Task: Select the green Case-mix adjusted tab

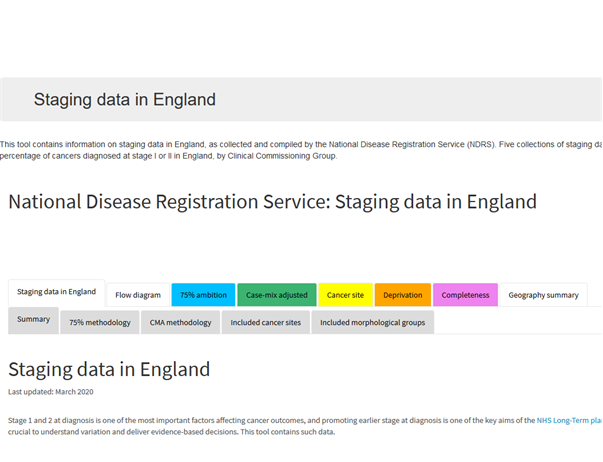Action: (277, 295)
